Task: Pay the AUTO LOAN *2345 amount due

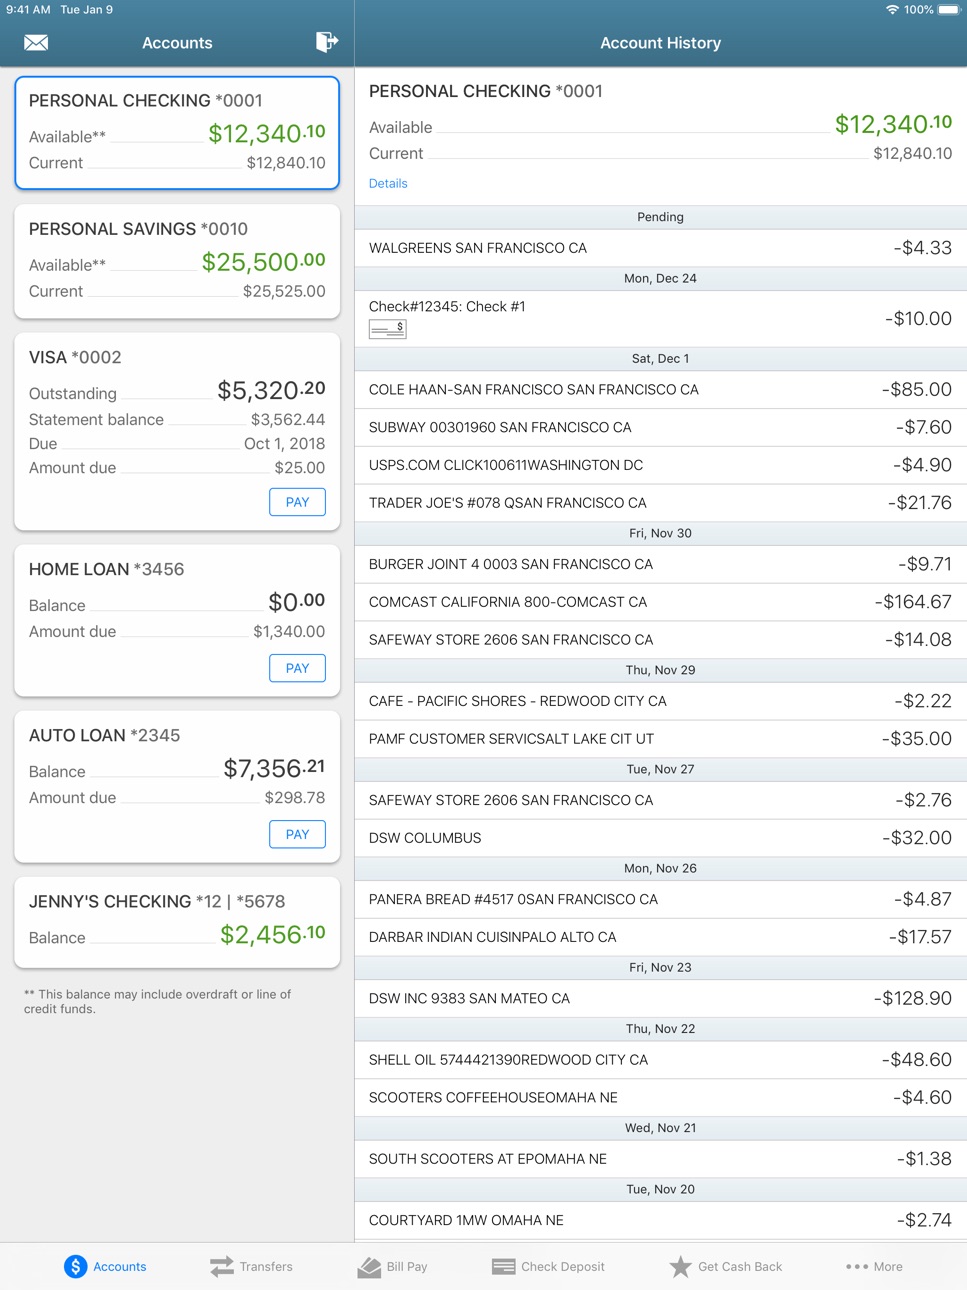Action: [x=297, y=834]
